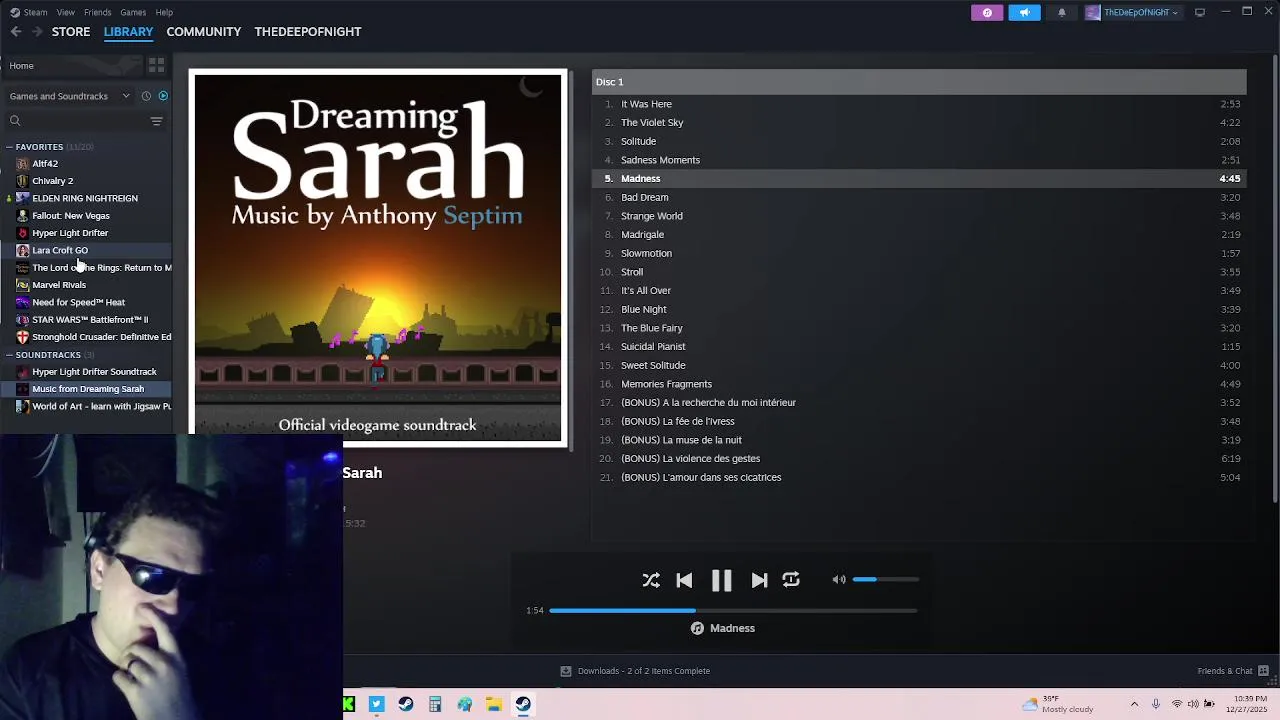Play track Suicidal Pianist
Viewport: 1280px width, 720px height.
pyautogui.click(x=919, y=347)
